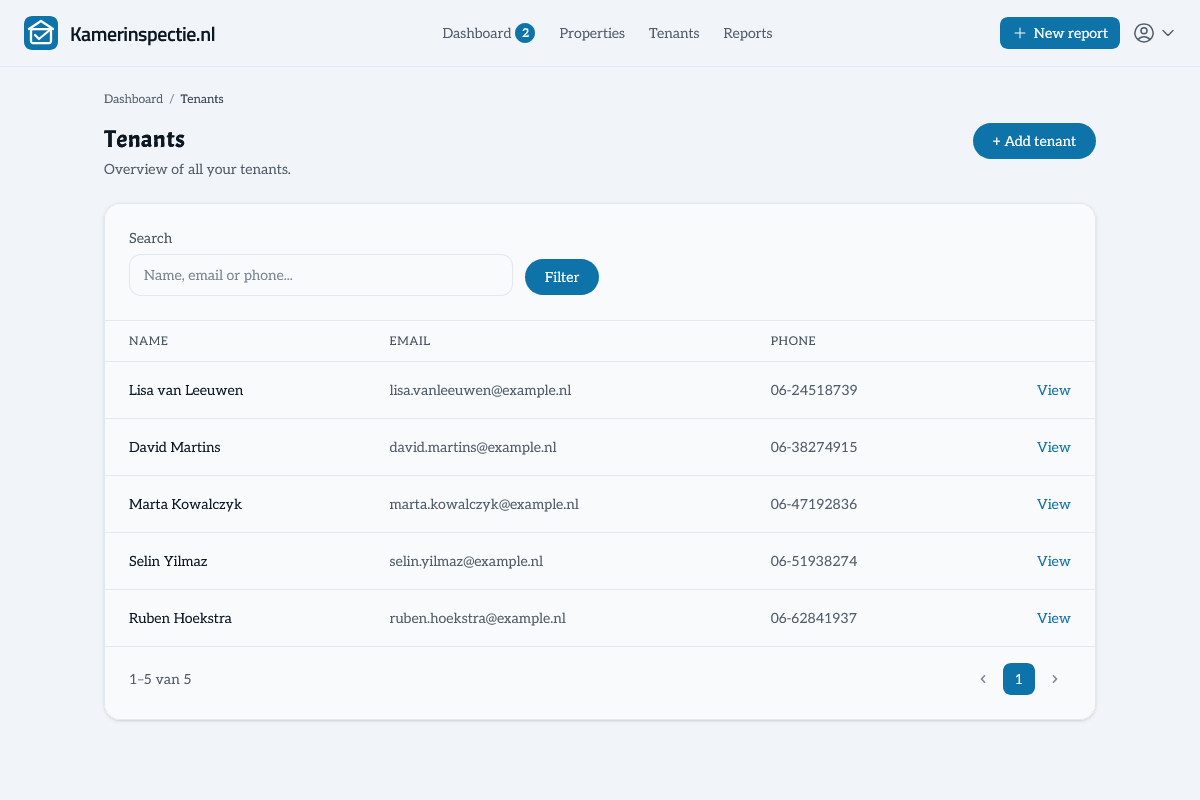
Task: Click email ruben.hoekstra@example.nl
Action: click(478, 618)
